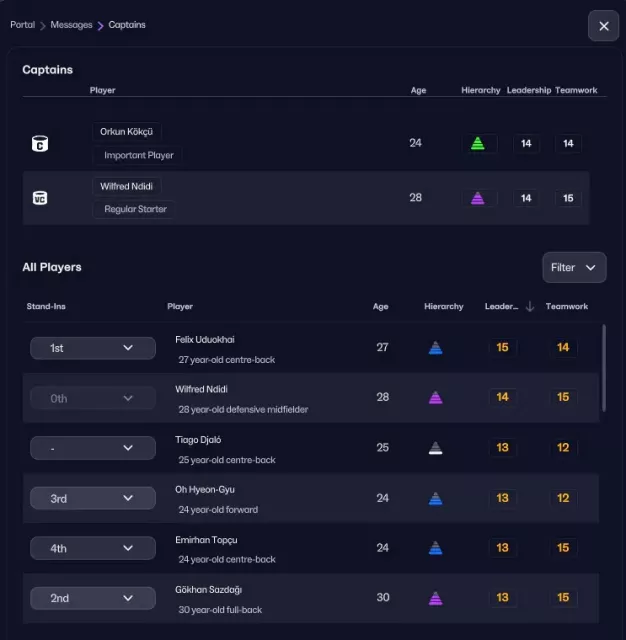Click Orkun Kökçü's leadership value 14
Image resolution: width=626 pixels, height=640 pixels.
click(526, 143)
